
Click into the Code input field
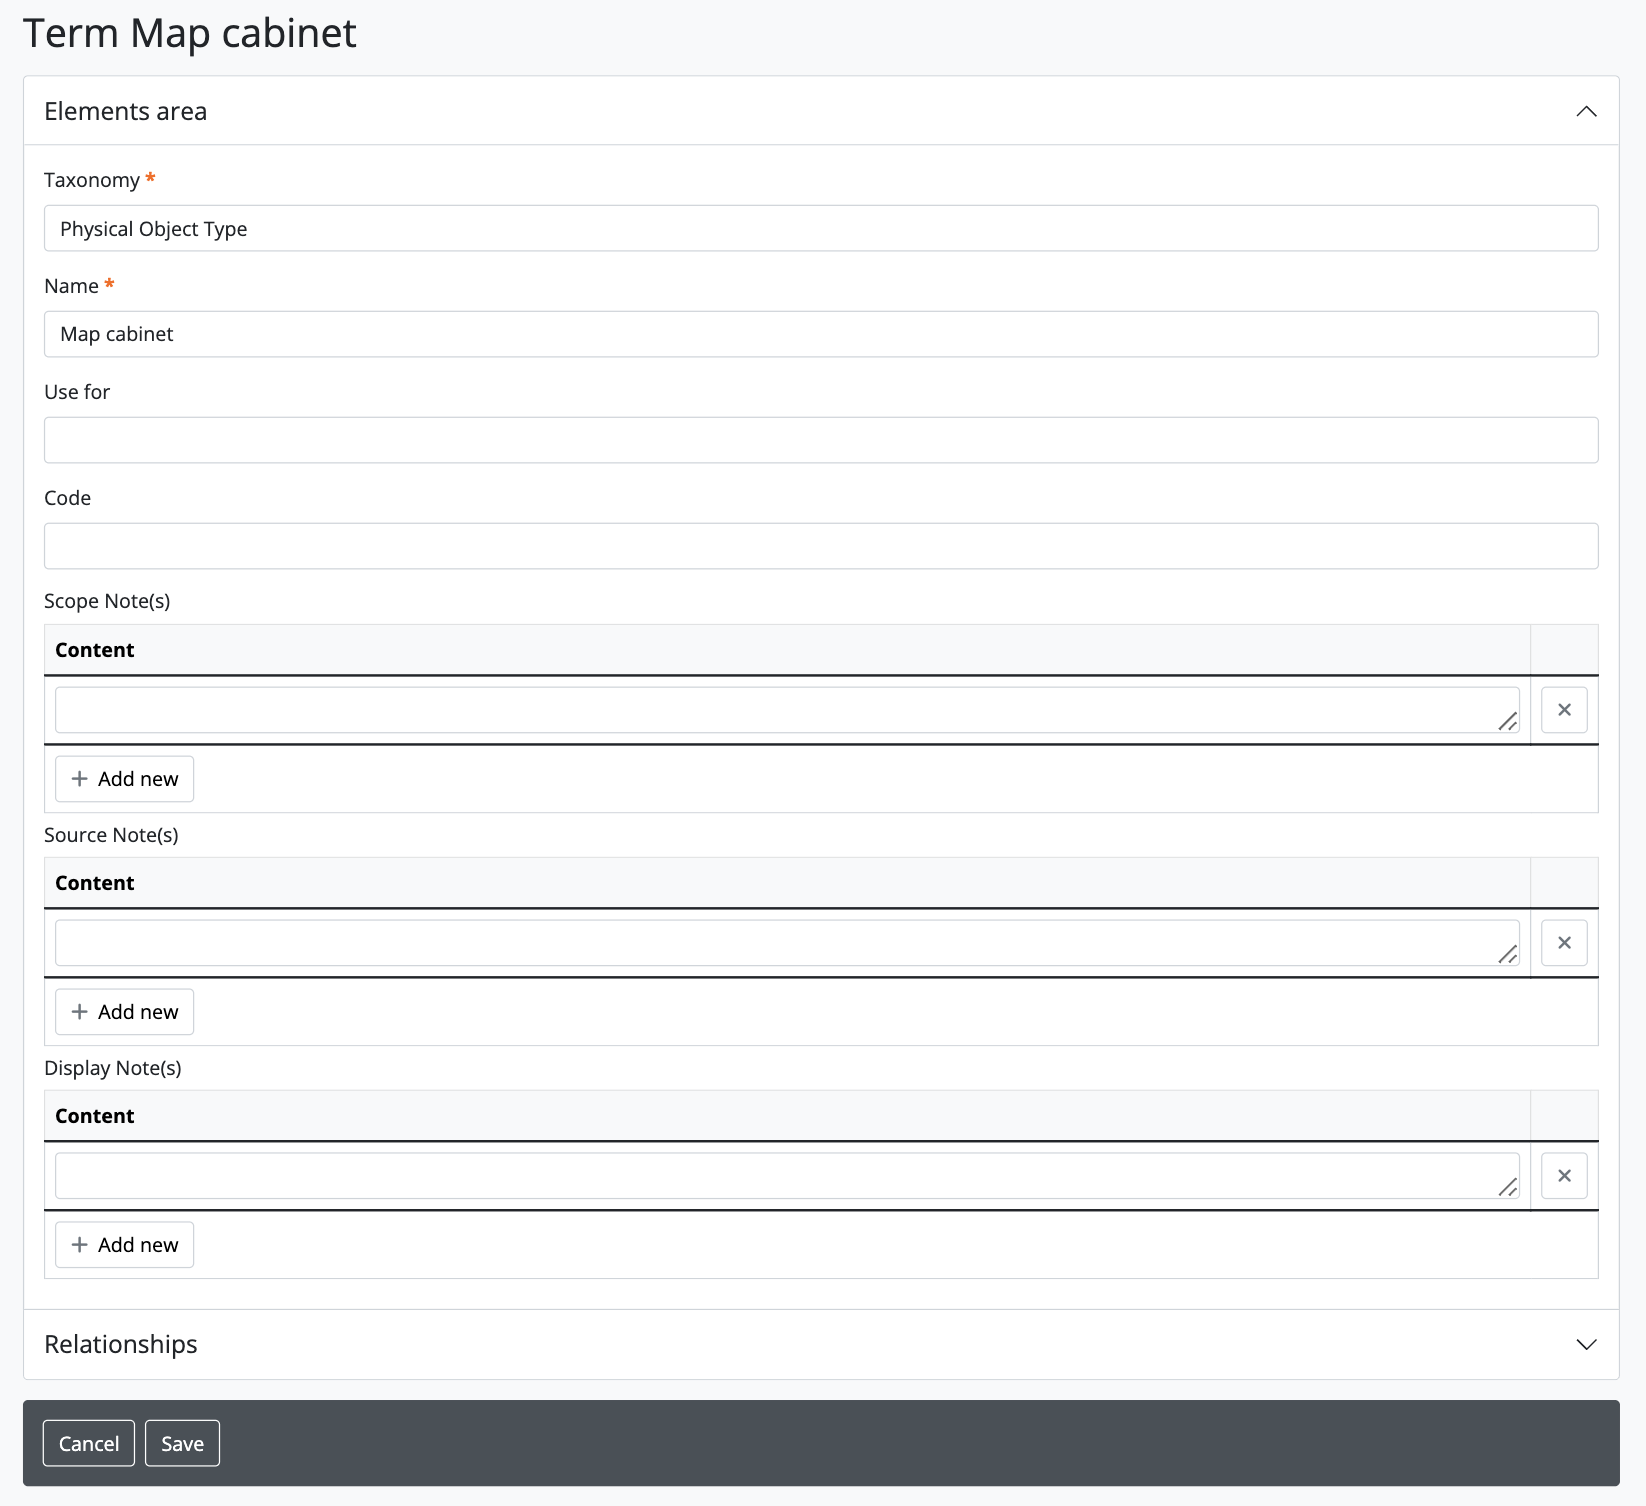tap(820, 546)
